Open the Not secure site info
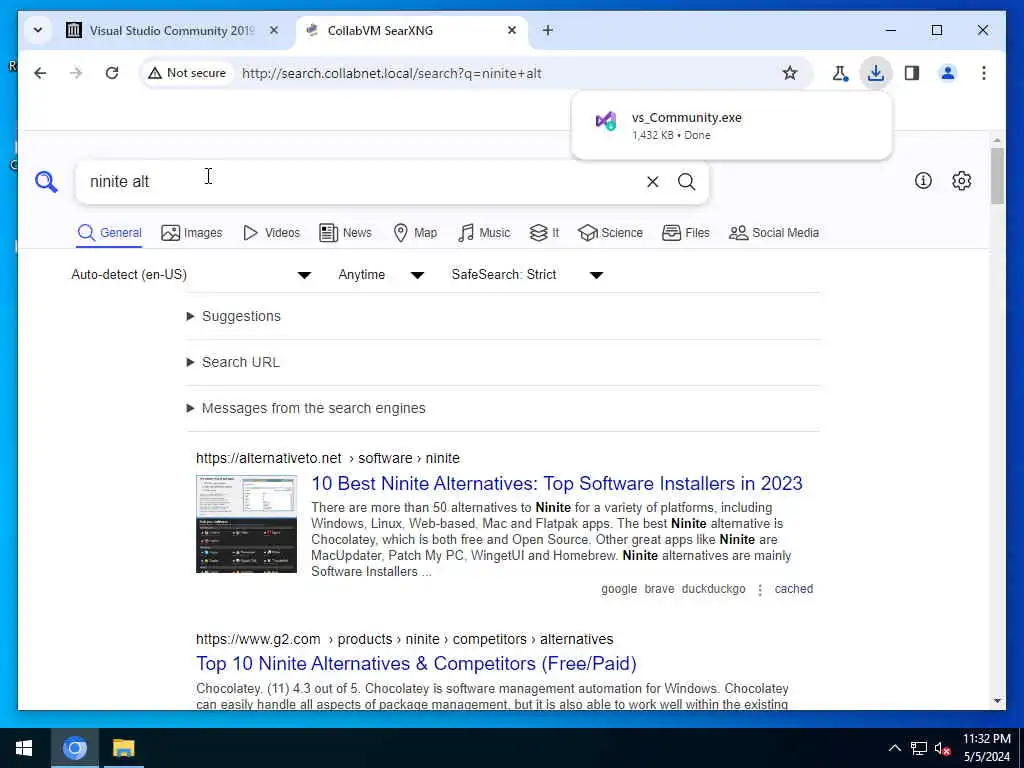 [x=188, y=73]
